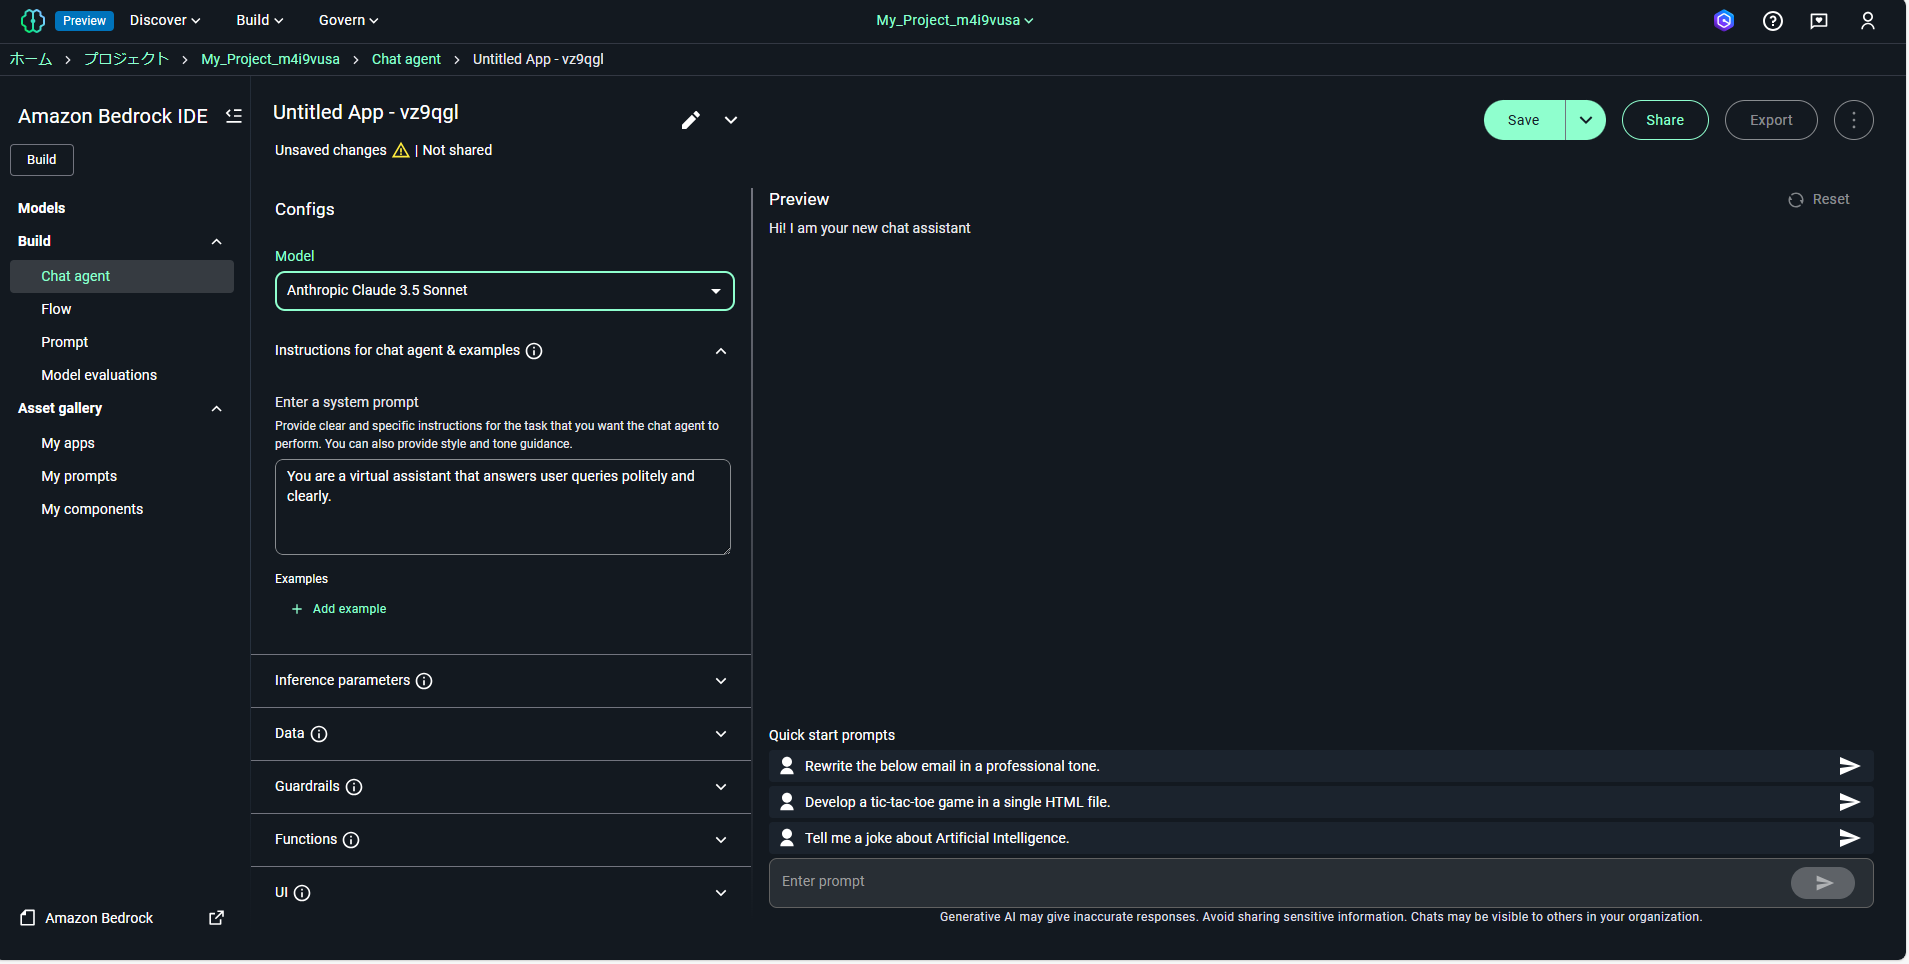Send the joke about Artificial Intelligence prompt
Image resolution: width=1909 pixels, height=964 pixels.
[1849, 838]
